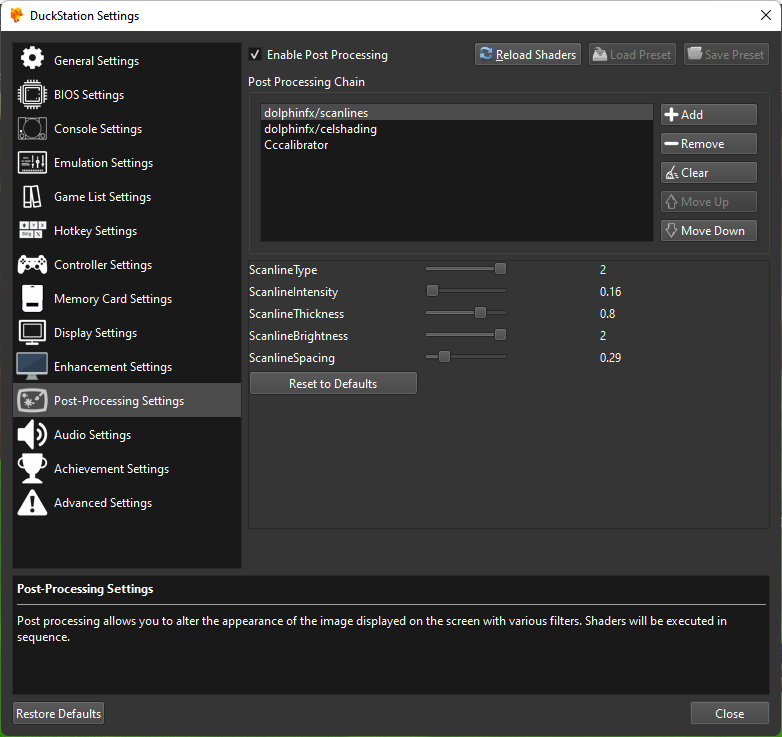Click the Display Settings monitor icon
The width and height of the screenshot is (782, 737).
(x=32, y=333)
